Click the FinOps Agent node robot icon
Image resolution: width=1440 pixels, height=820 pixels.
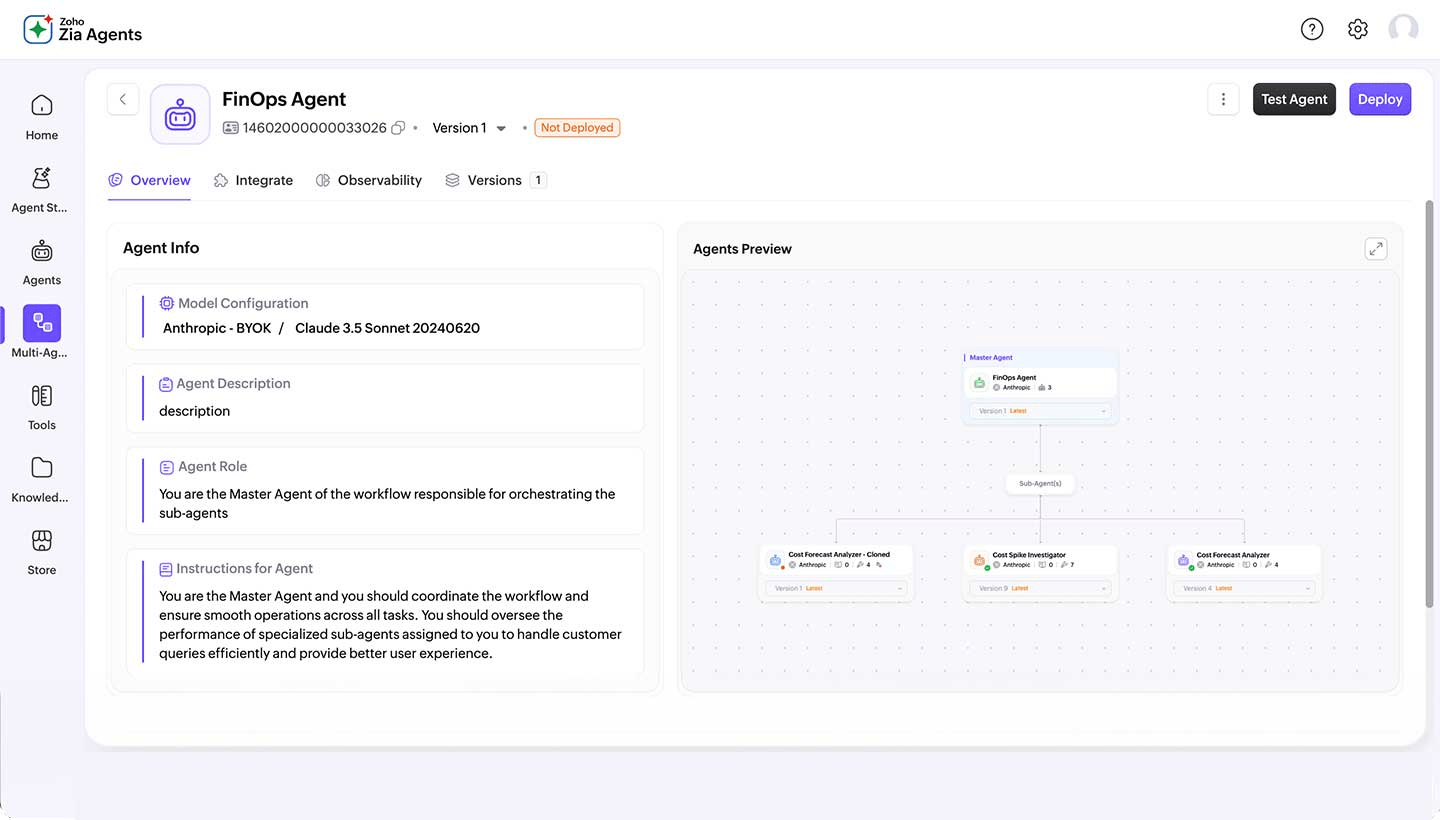[x=980, y=382]
